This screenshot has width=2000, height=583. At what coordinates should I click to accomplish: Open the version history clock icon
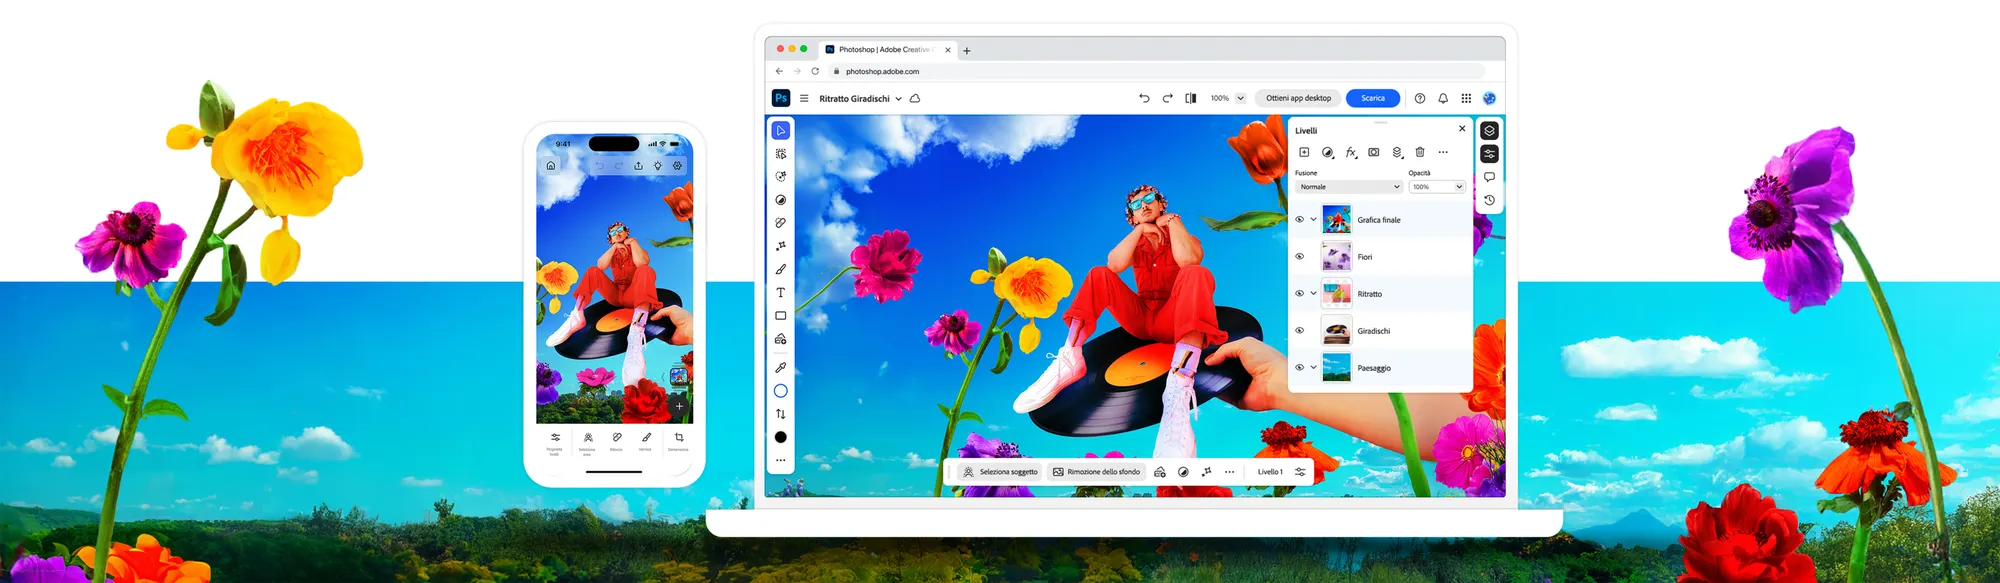pyautogui.click(x=1489, y=200)
